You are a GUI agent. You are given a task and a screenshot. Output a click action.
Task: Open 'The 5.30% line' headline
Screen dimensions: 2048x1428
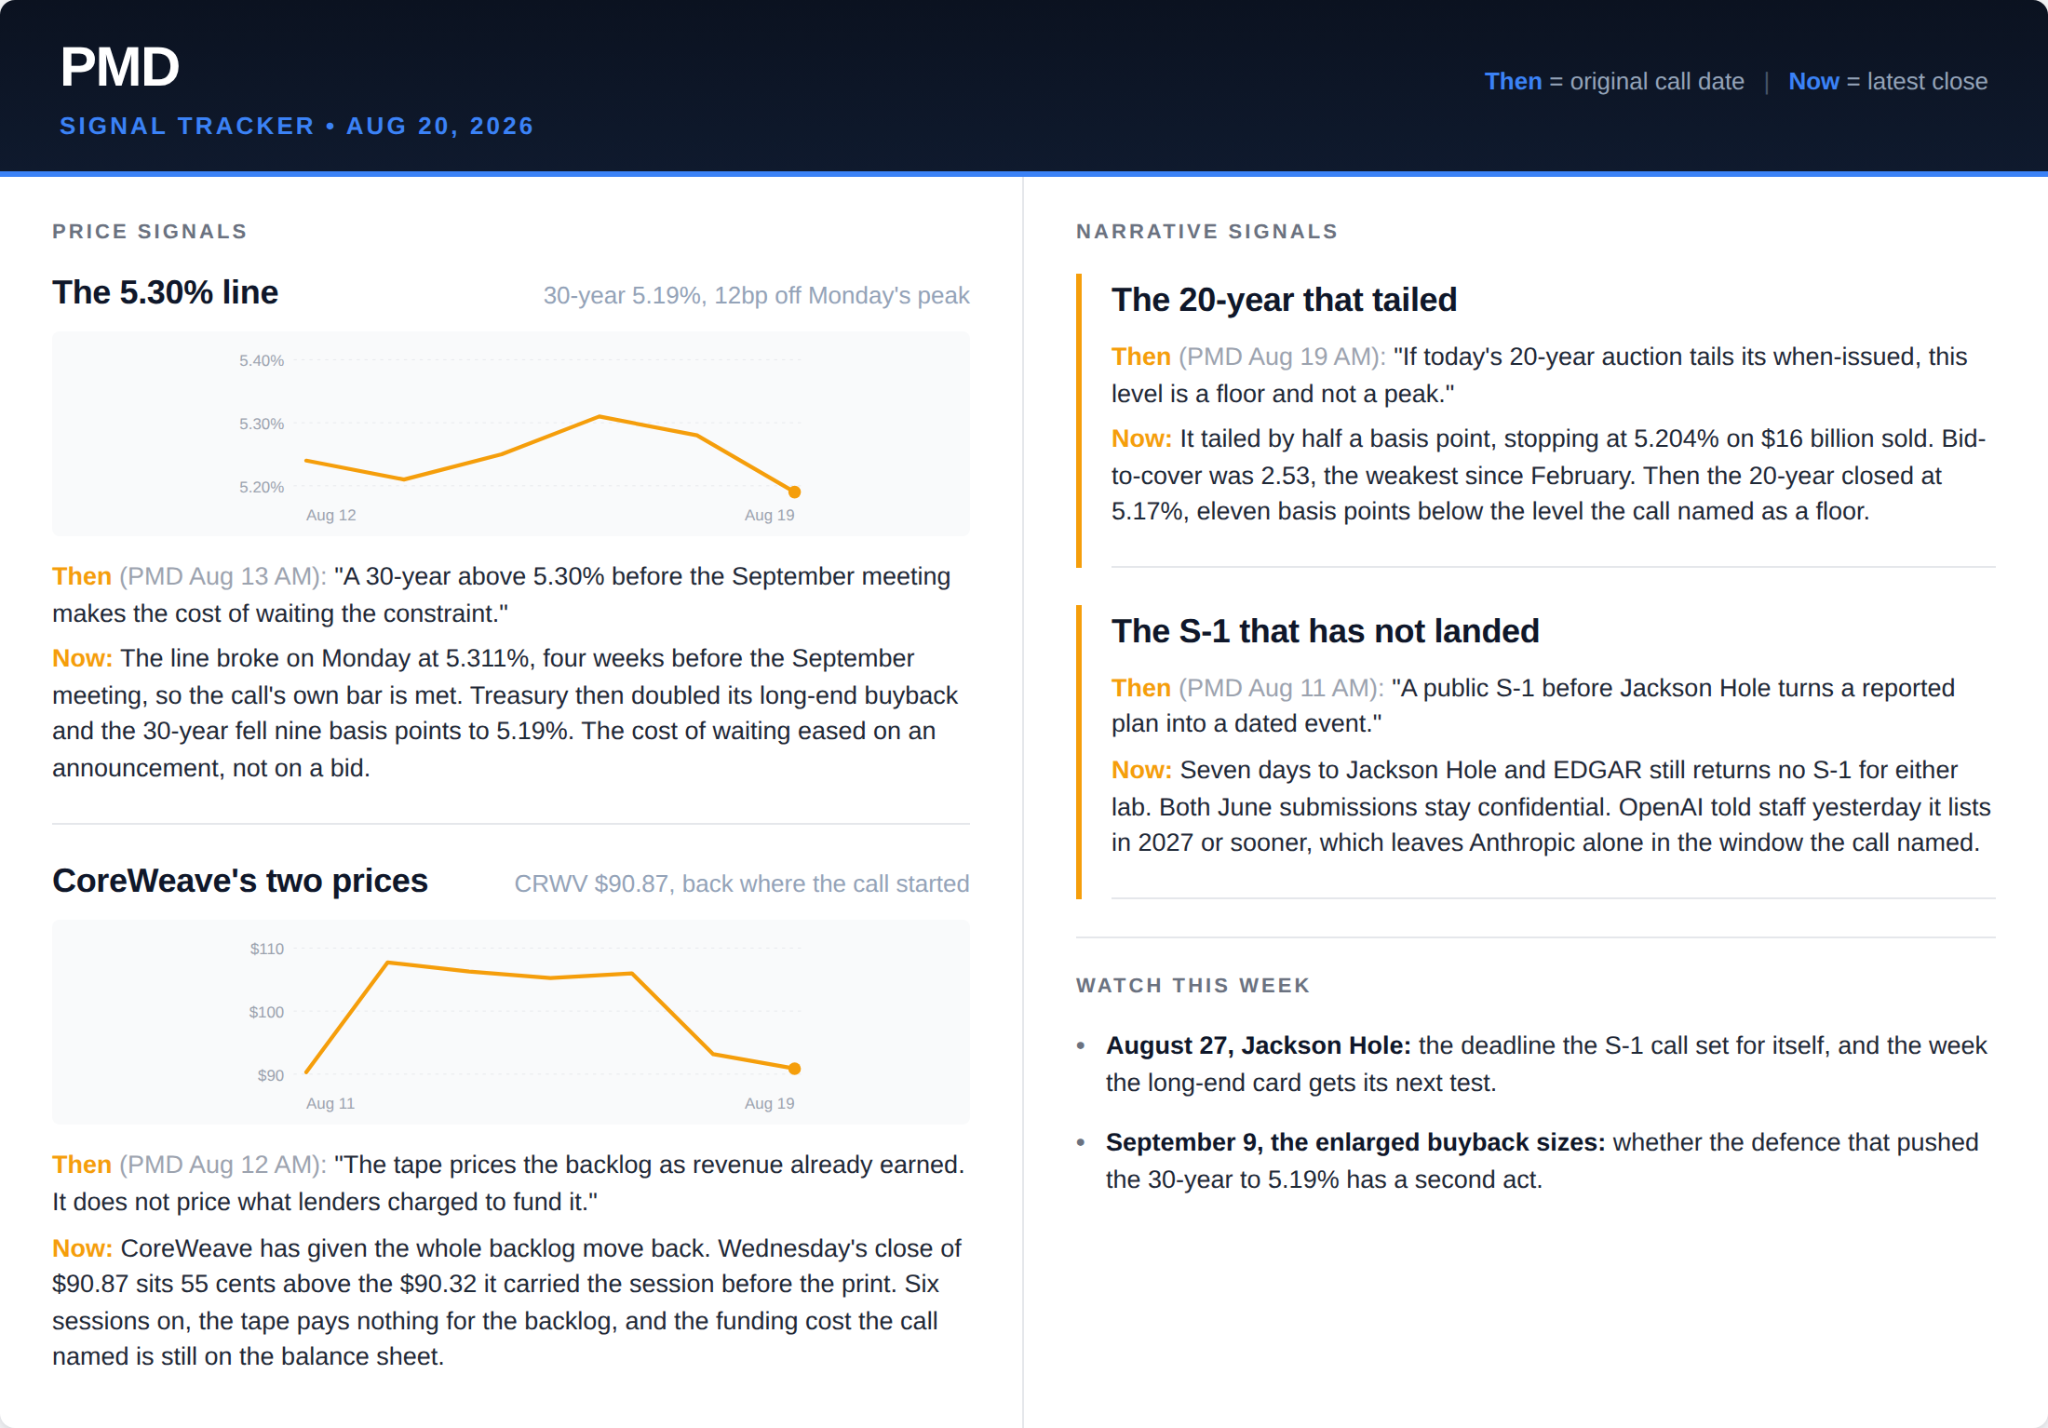click(x=165, y=292)
